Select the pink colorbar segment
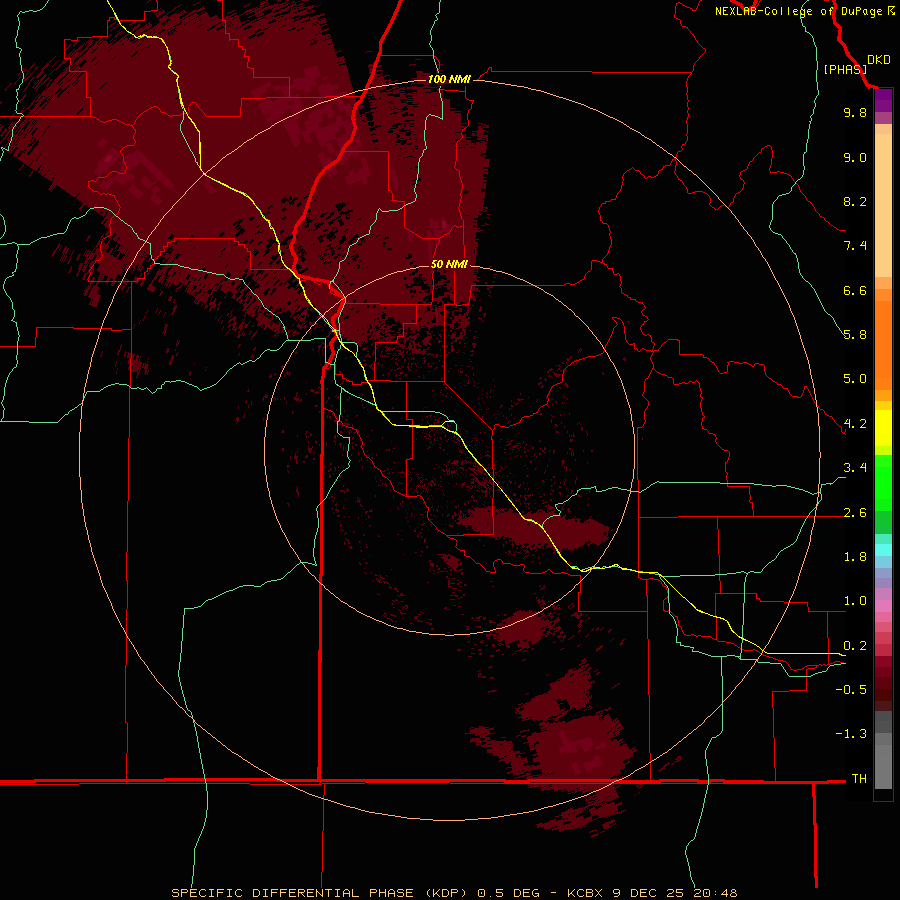Image resolution: width=900 pixels, height=900 pixels. [x=883, y=606]
